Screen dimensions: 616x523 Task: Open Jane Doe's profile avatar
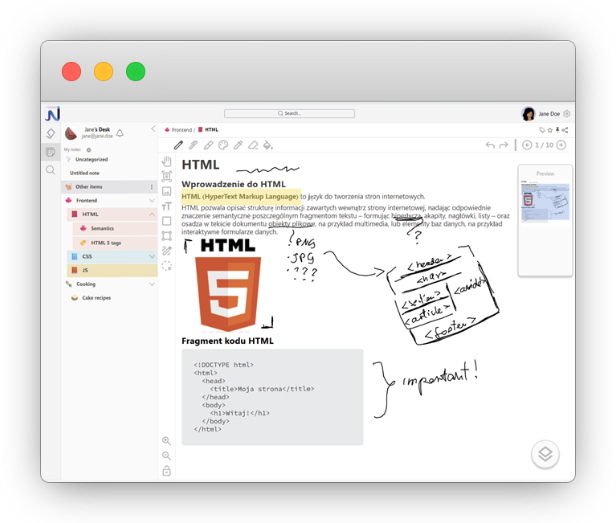coord(528,114)
